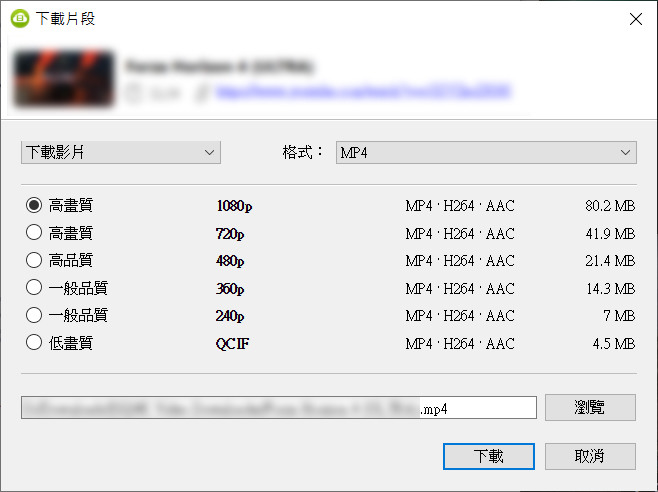Click the 取消 cancel button
Viewport: 658px width, 492px height.
click(x=590, y=456)
